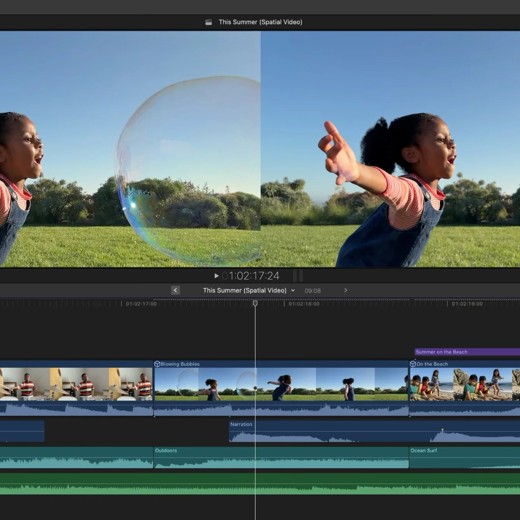This screenshot has width=520, height=520.
Task: Click the play button beside the timecode
Action: [216, 276]
